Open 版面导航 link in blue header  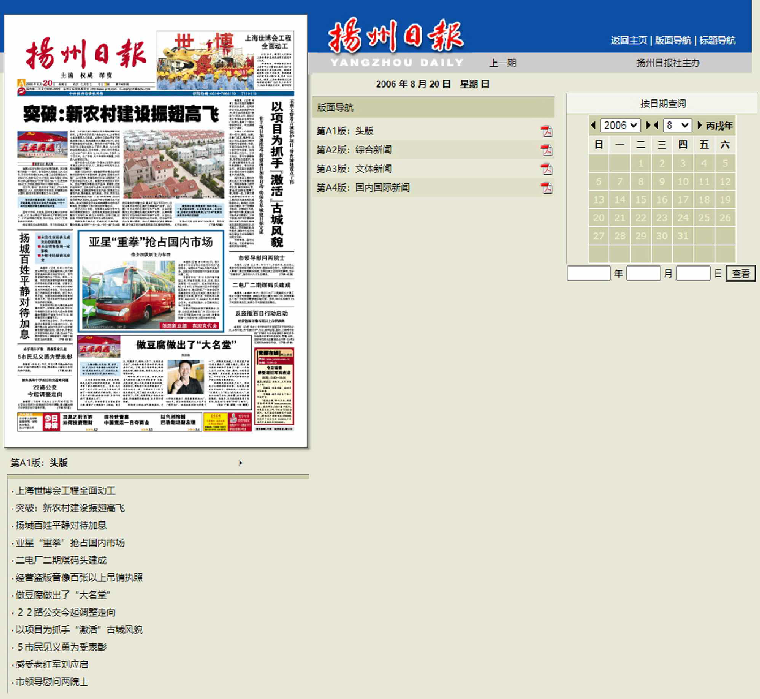[673, 41]
